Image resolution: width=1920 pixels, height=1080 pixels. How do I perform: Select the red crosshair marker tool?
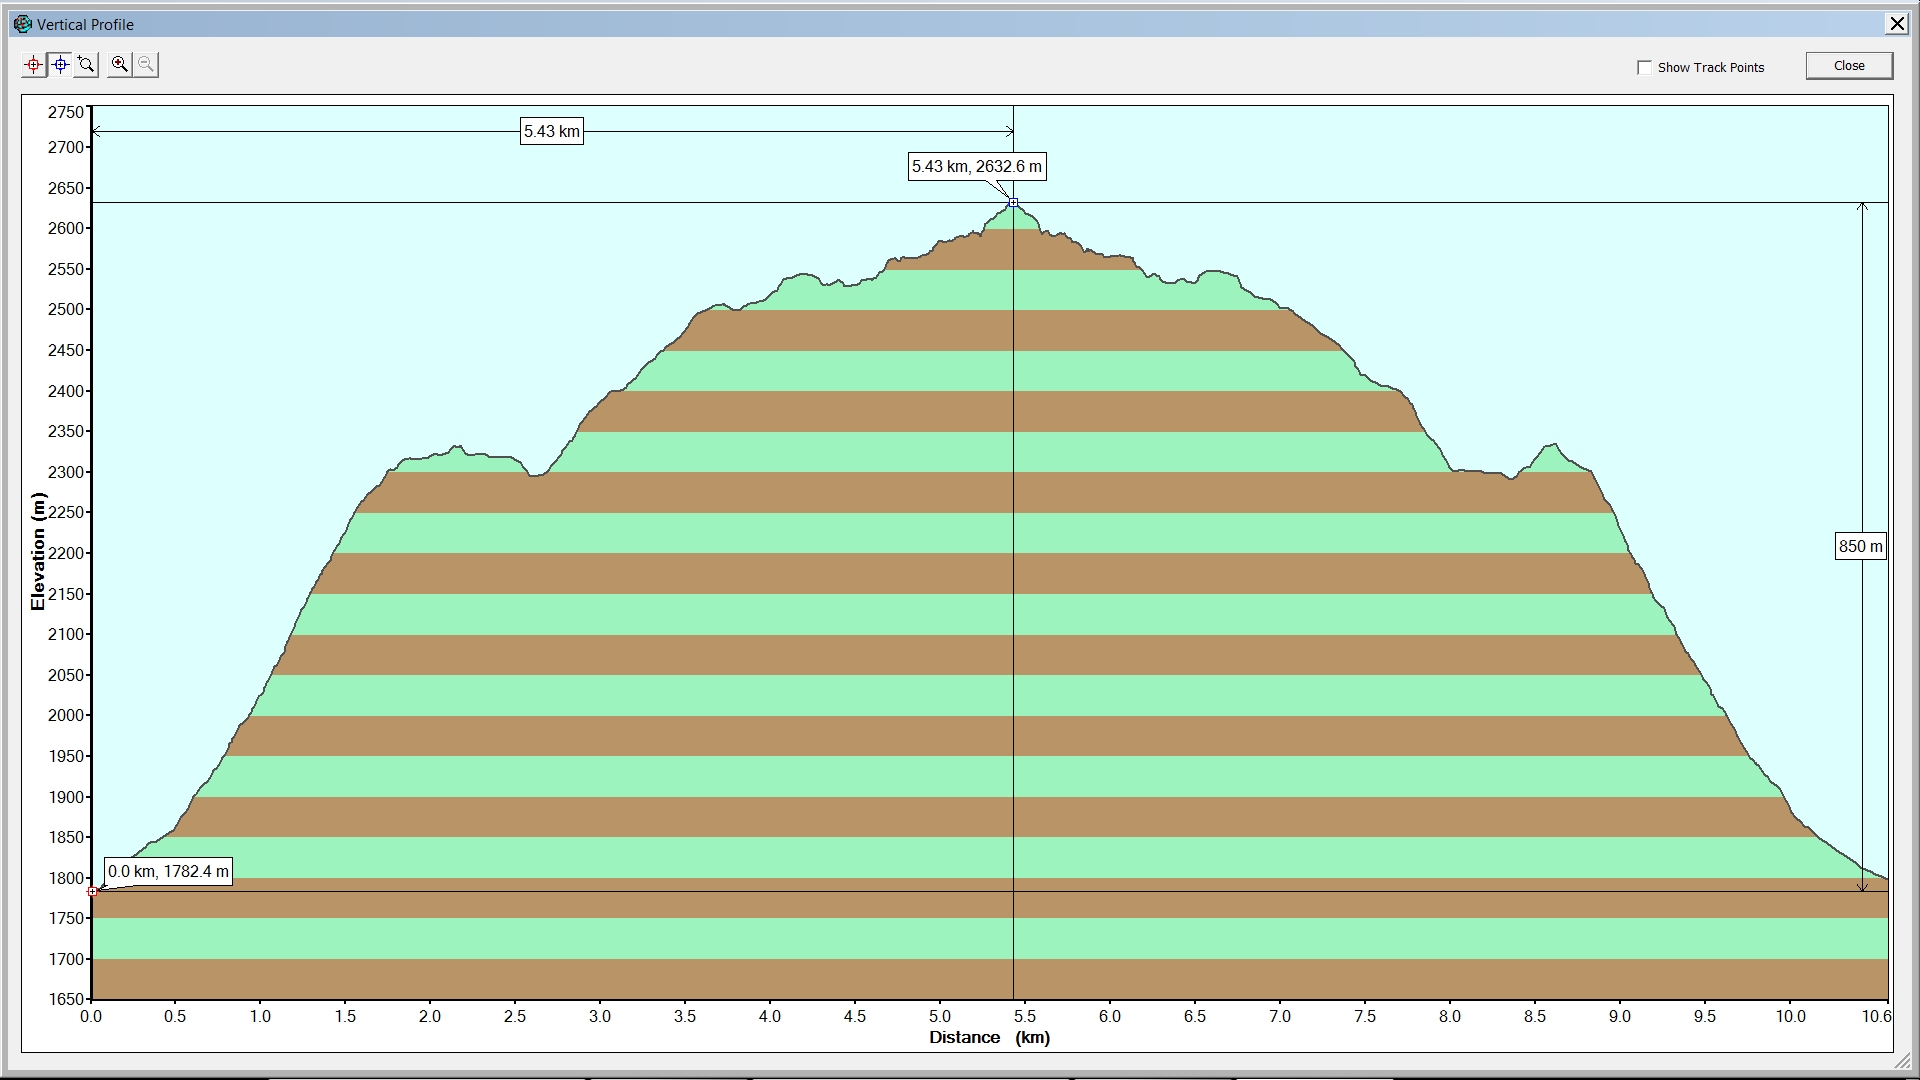pyautogui.click(x=34, y=65)
